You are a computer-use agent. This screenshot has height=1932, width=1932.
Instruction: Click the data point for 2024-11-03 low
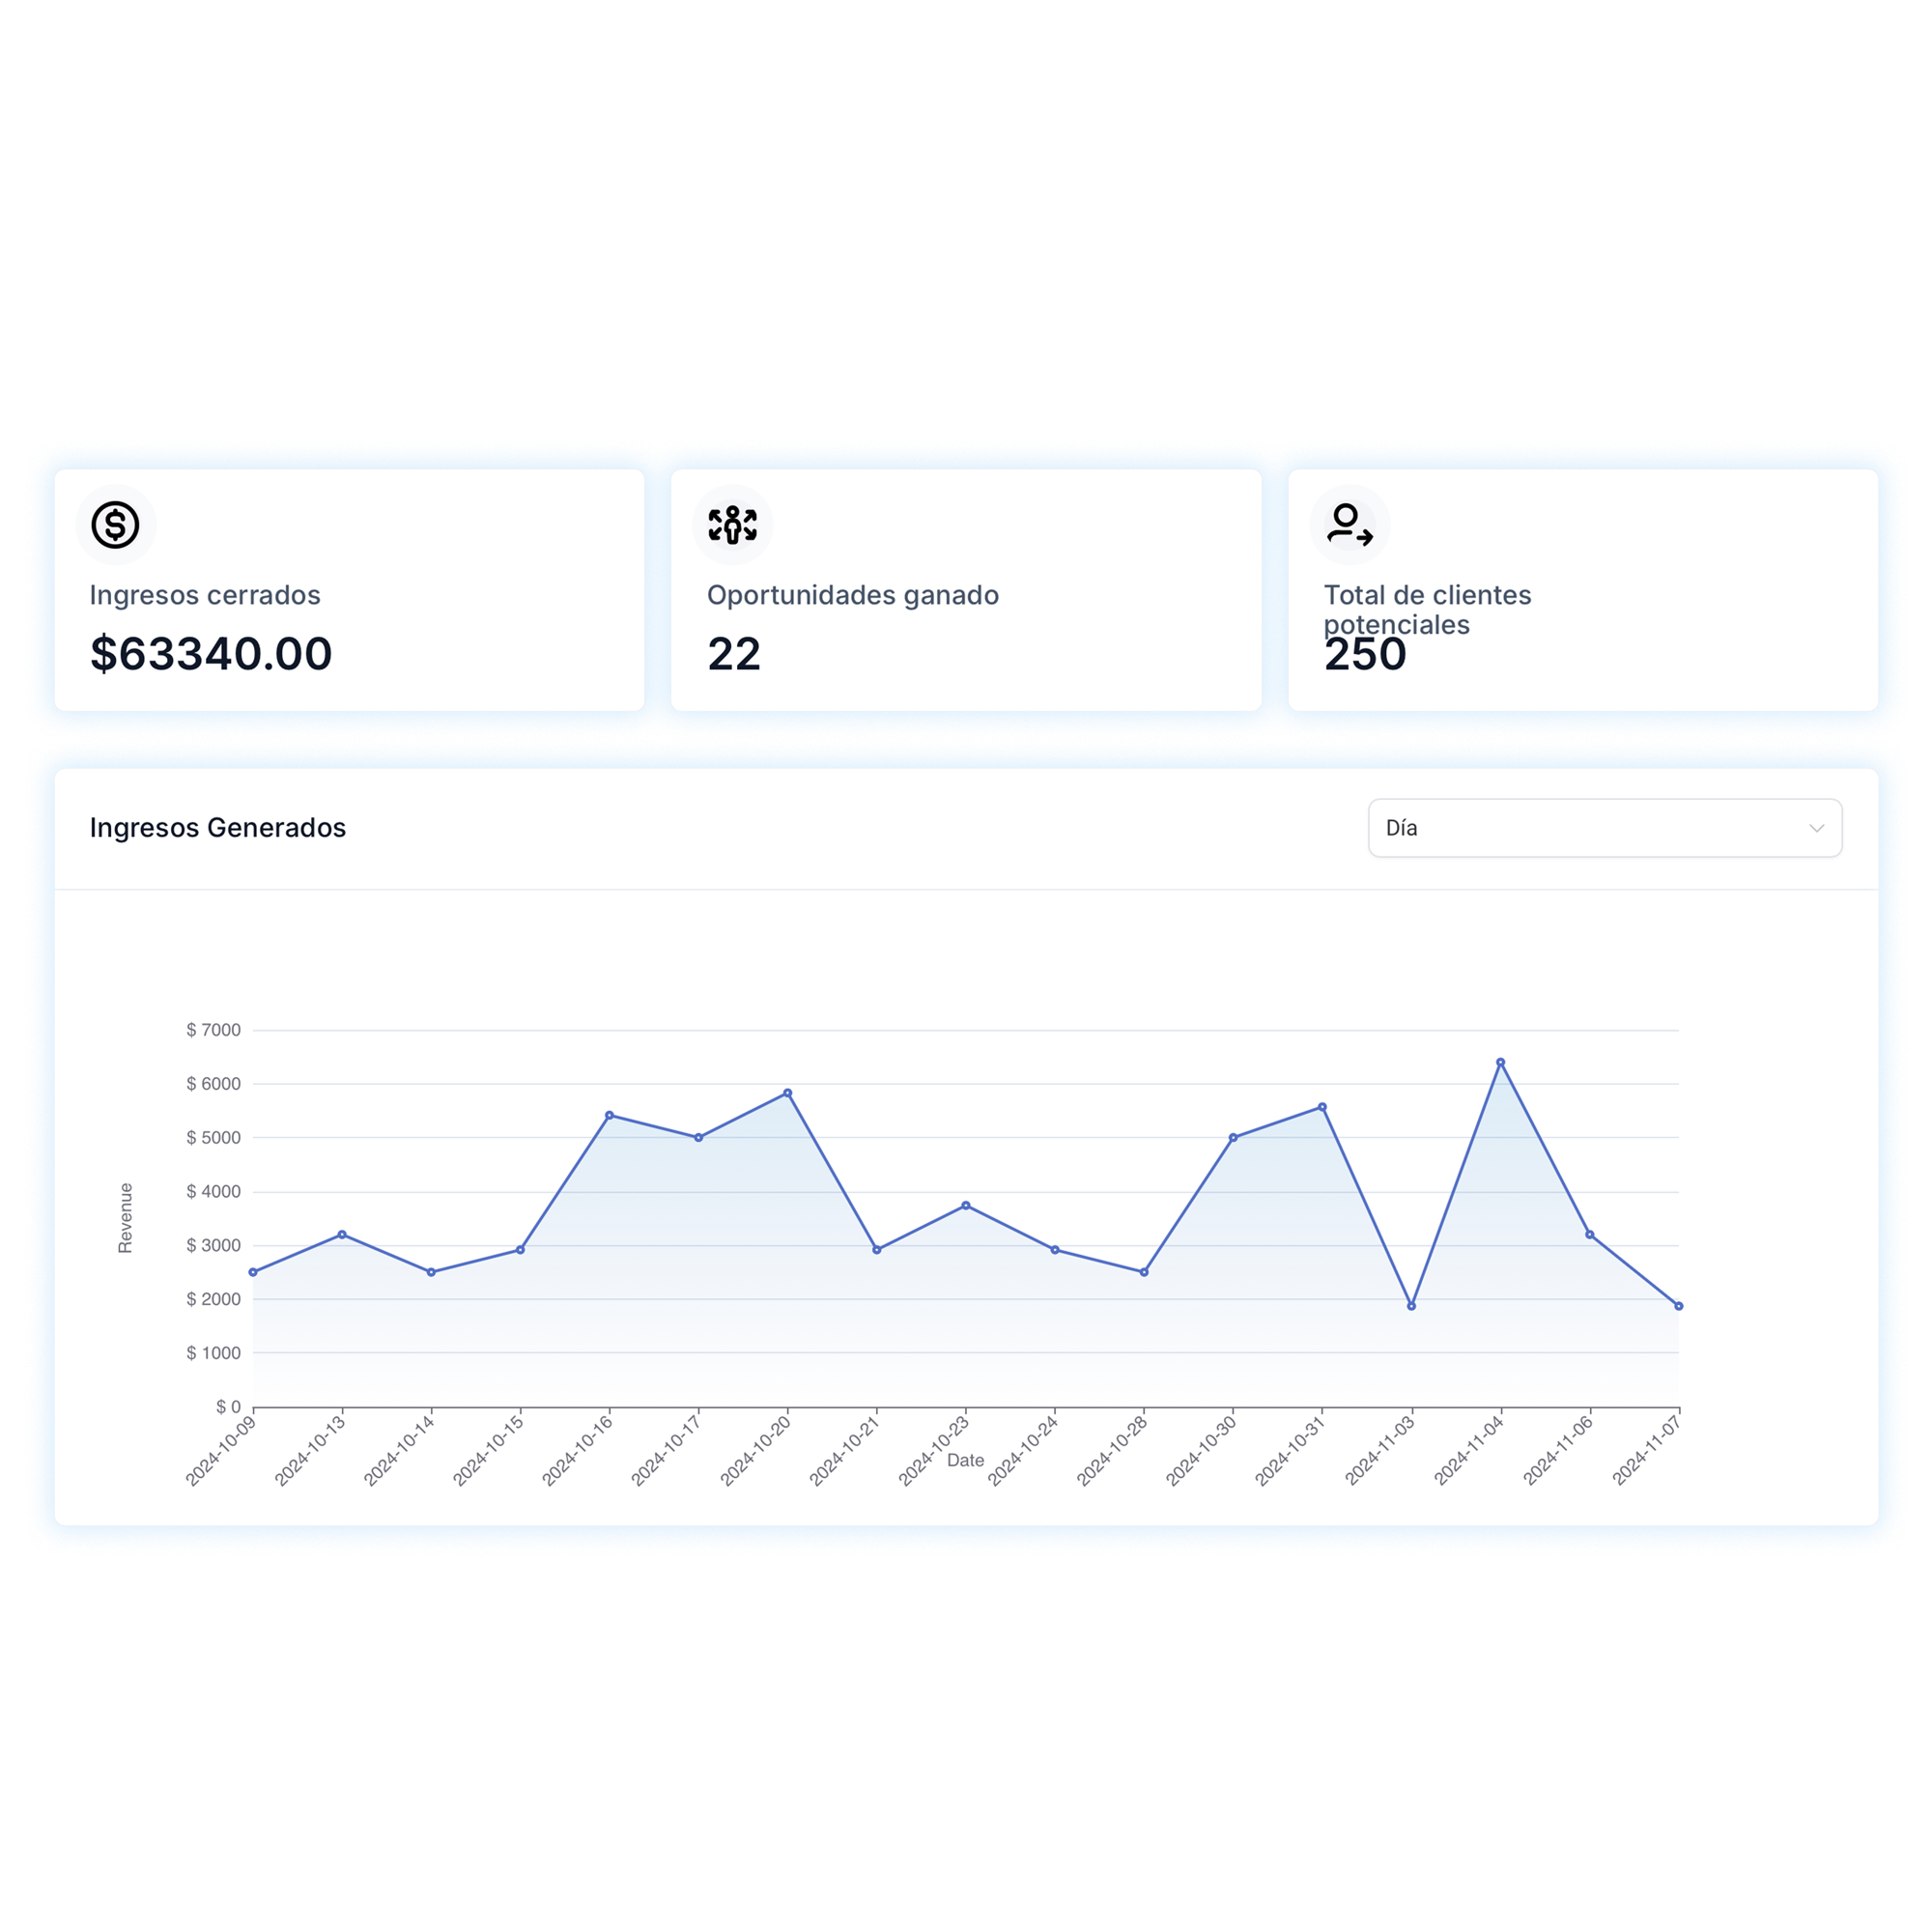(x=1411, y=1305)
